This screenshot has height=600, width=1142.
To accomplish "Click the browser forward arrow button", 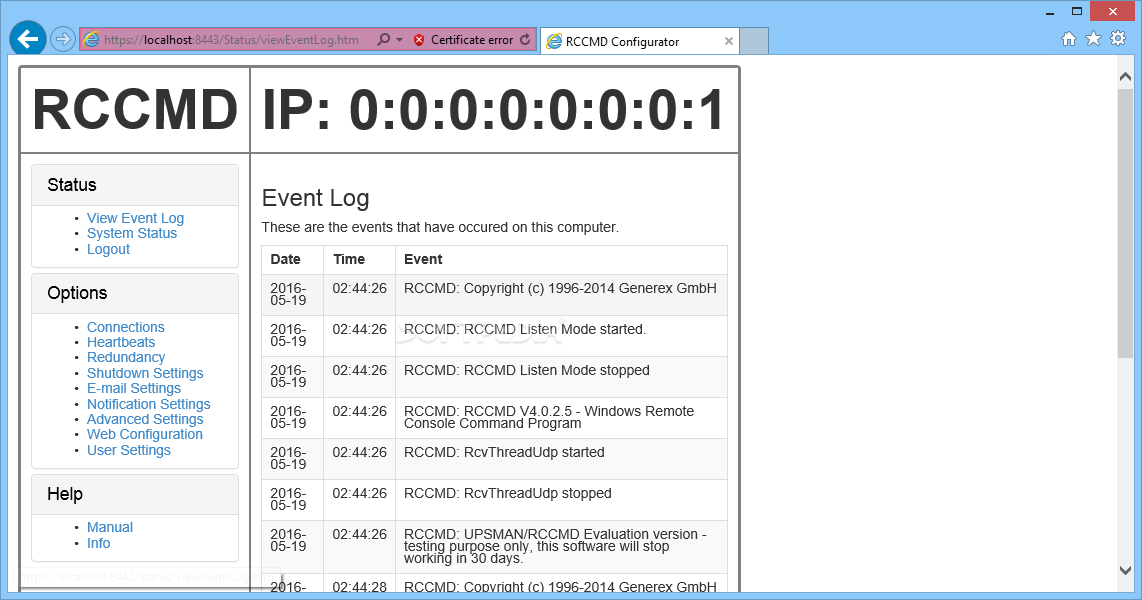I will 63,39.
